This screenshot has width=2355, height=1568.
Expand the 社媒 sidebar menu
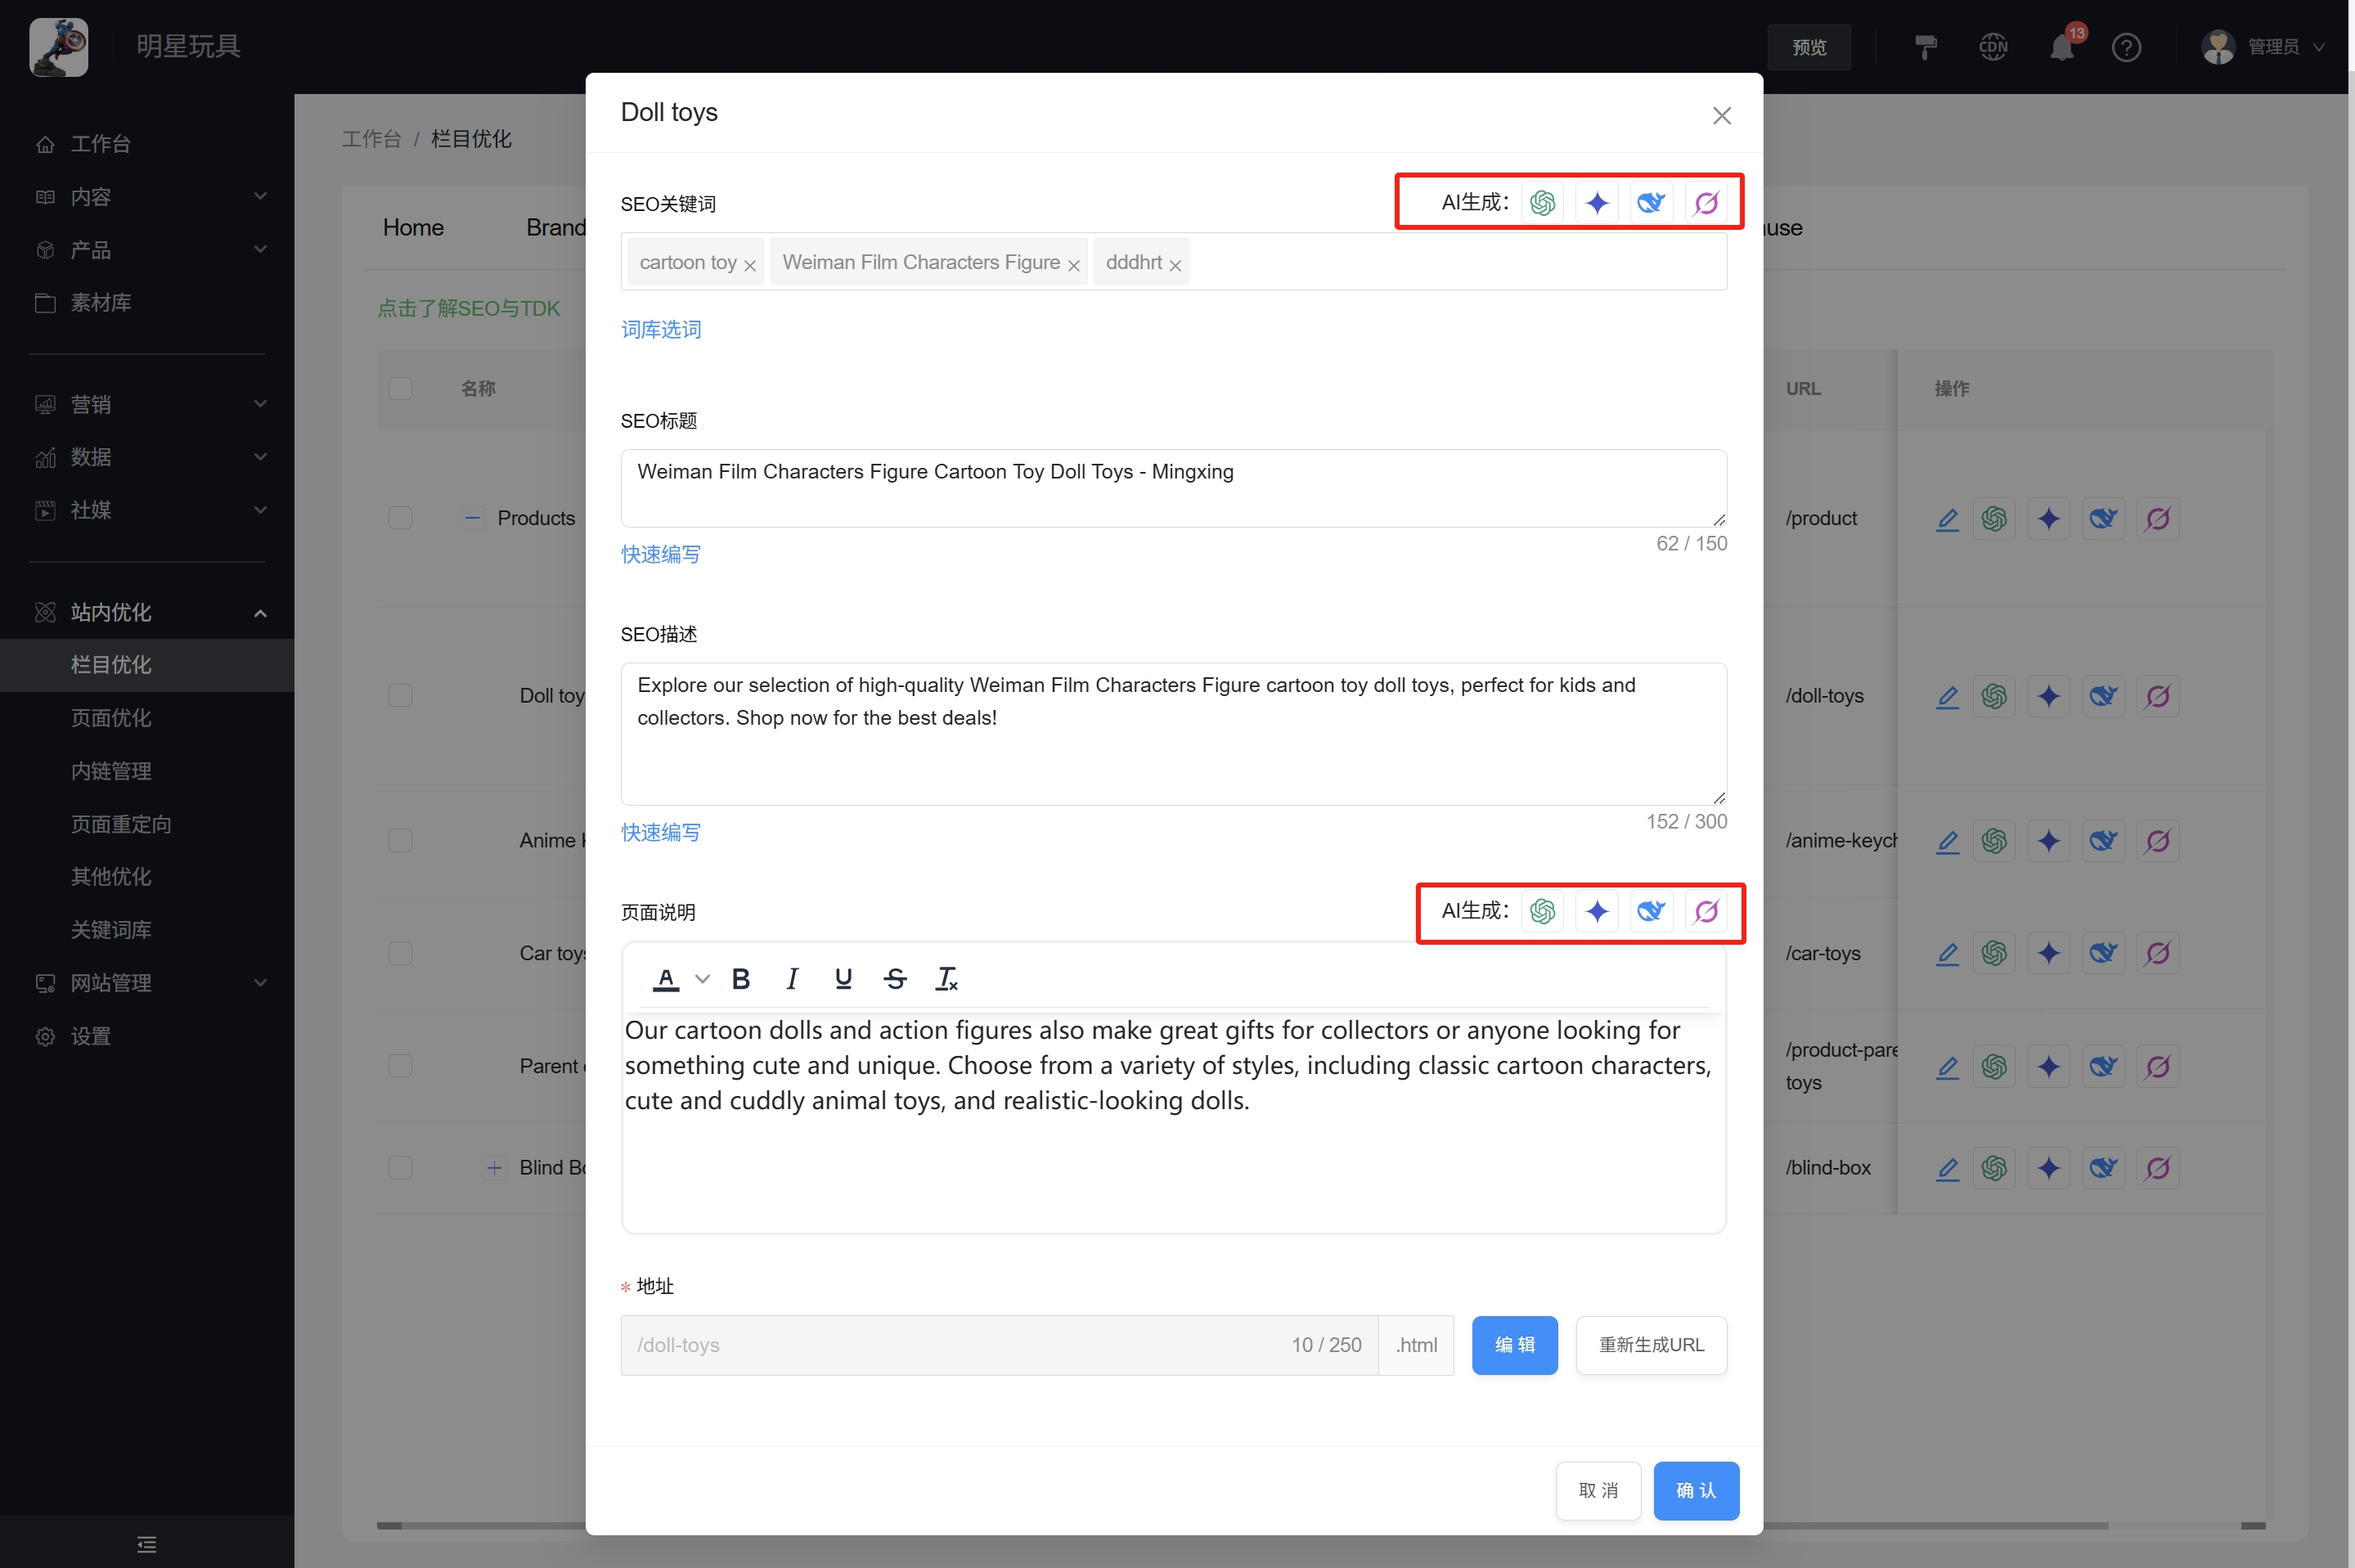pyautogui.click(x=147, y=511)
